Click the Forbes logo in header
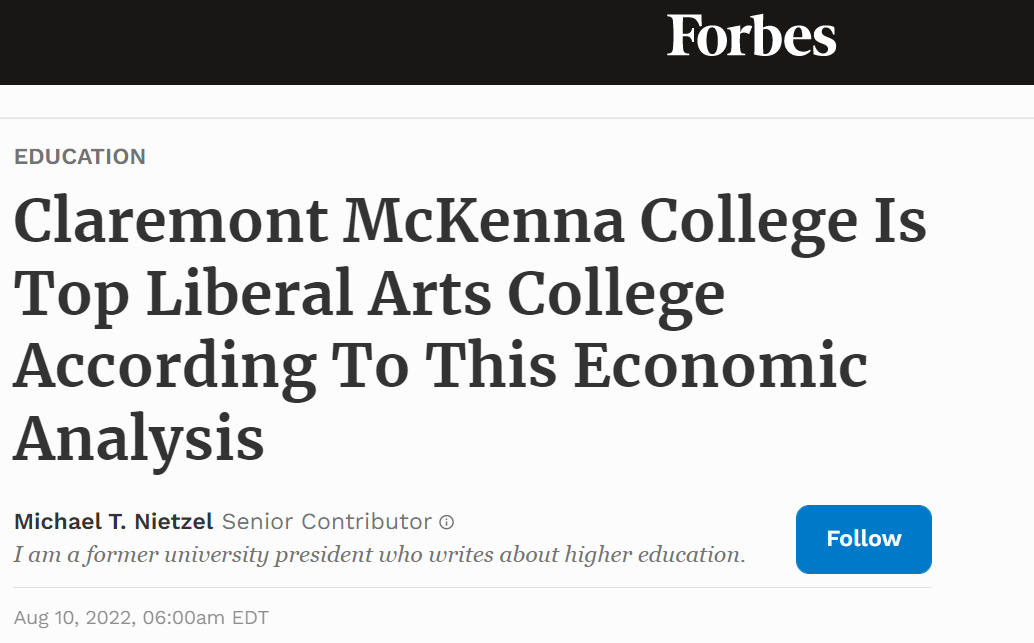Image resolution: width=1034 pixels, height=643 pixels. pos(751,36)
